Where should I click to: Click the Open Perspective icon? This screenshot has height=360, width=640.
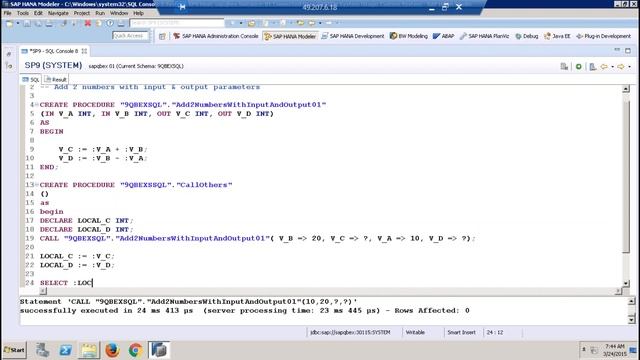pos(162,36)
